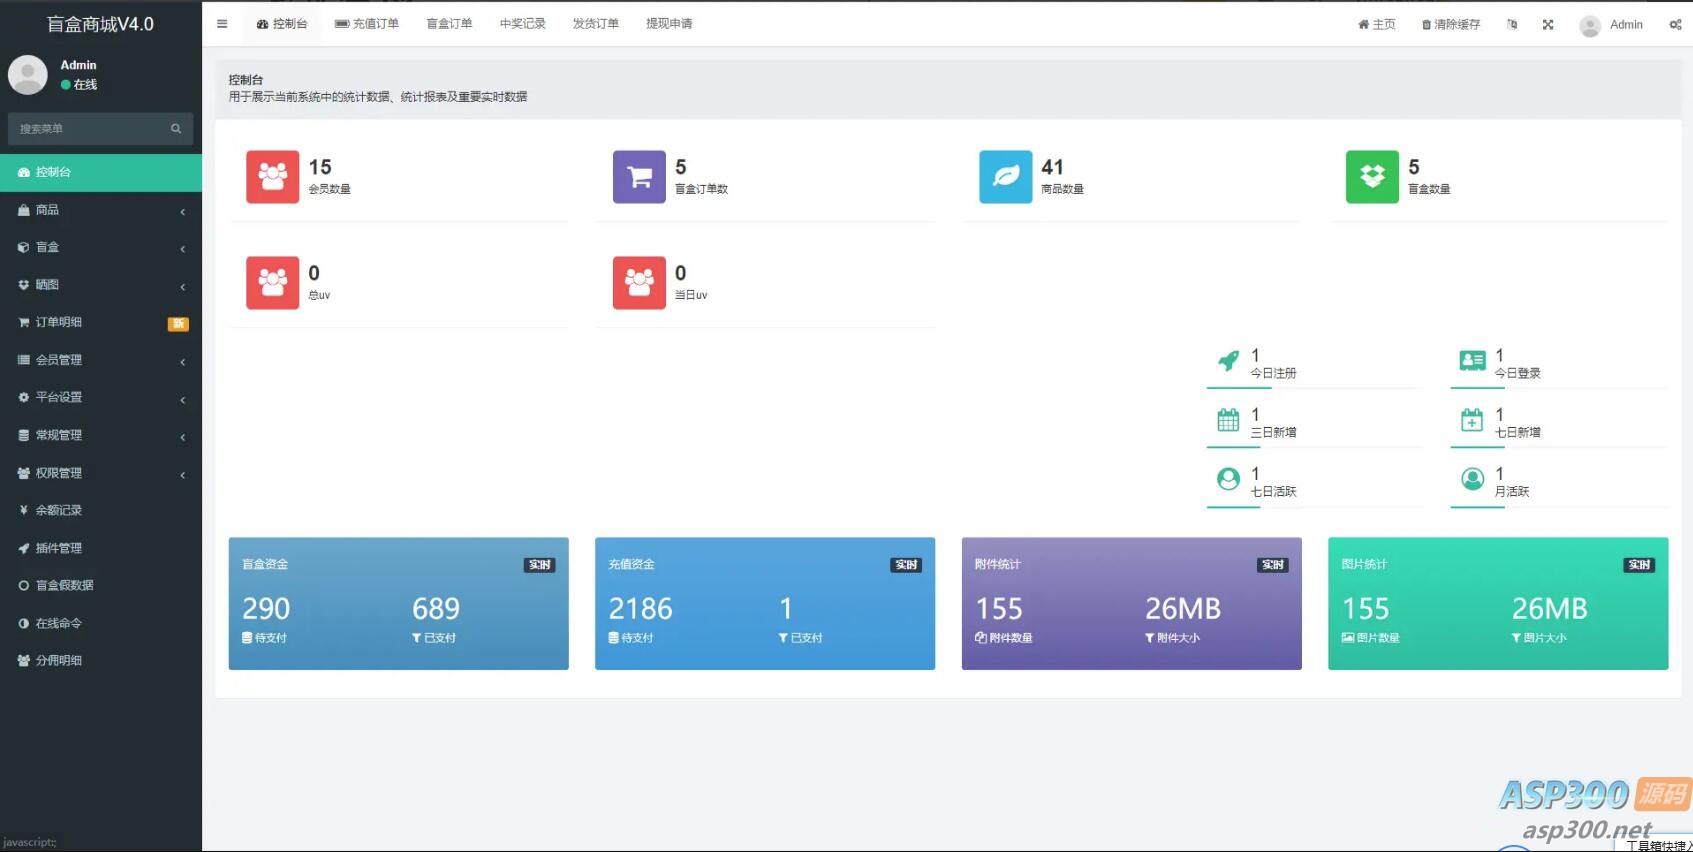Click the purple shopping cart 盲盒订单数 icon

639,177
